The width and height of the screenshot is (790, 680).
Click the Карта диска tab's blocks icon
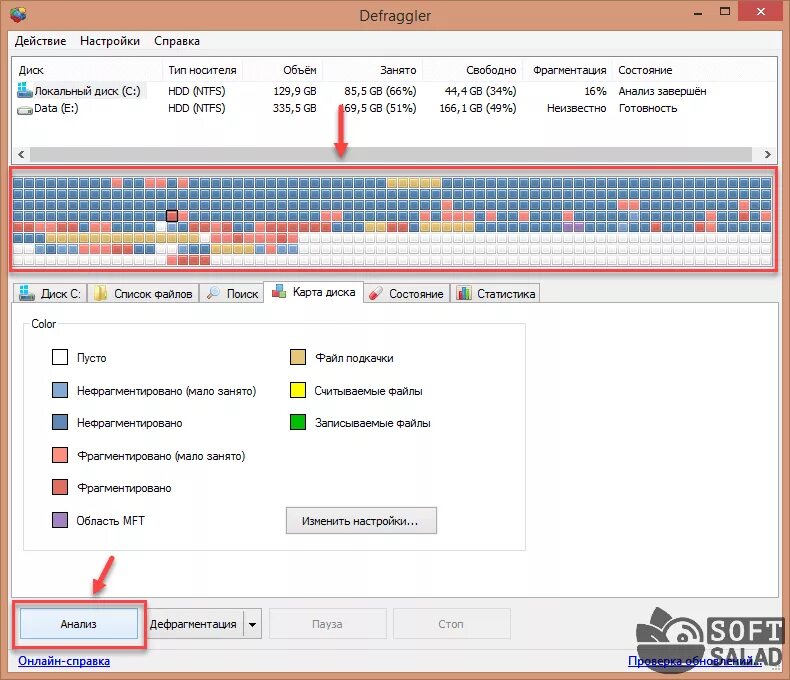[279, 291]
